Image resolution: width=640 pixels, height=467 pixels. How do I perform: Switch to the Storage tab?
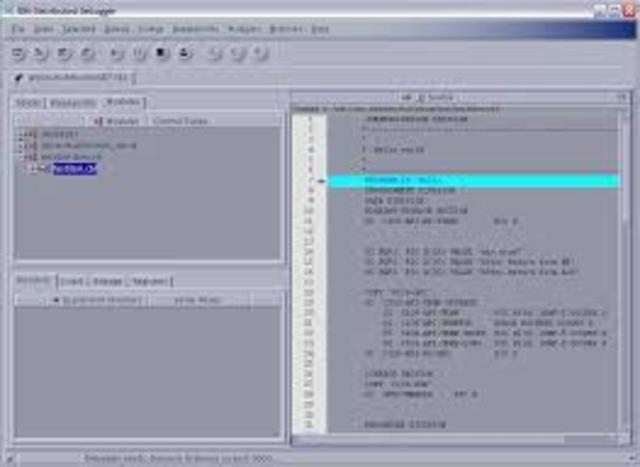click(107, 281)
